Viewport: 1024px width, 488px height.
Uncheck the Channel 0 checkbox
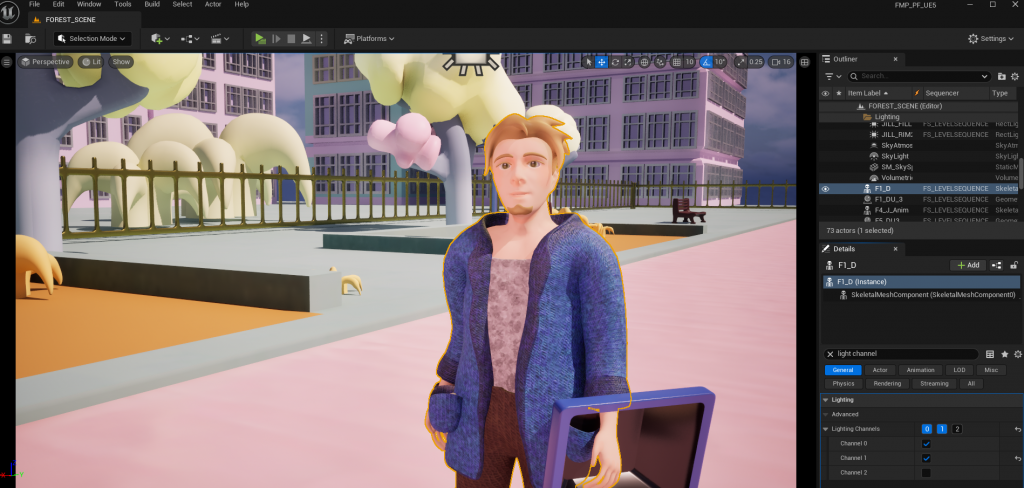click(x=926, y=443)
